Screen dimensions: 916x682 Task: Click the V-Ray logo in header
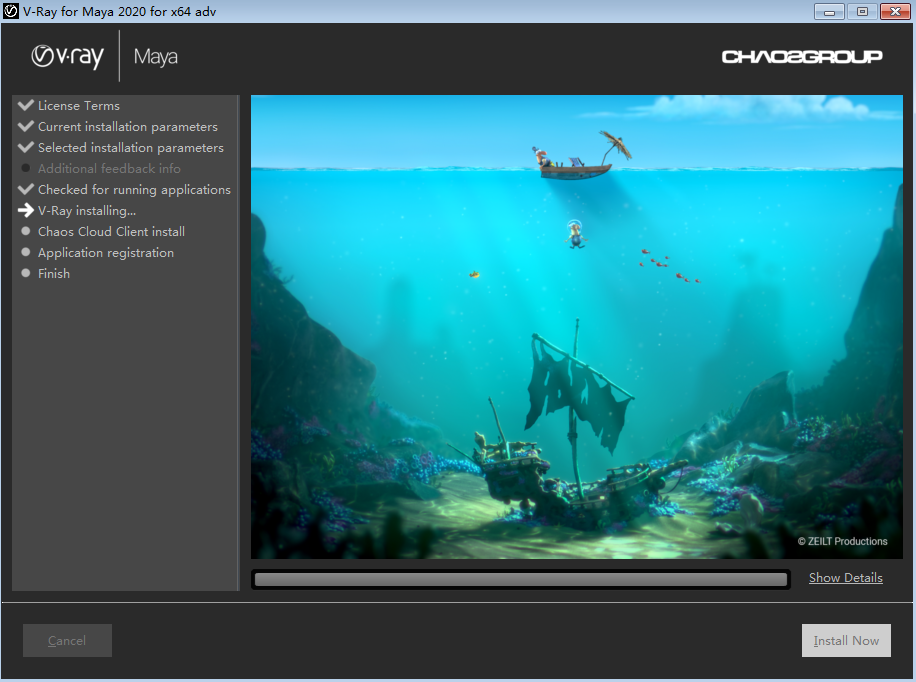[x=67, y=56]
